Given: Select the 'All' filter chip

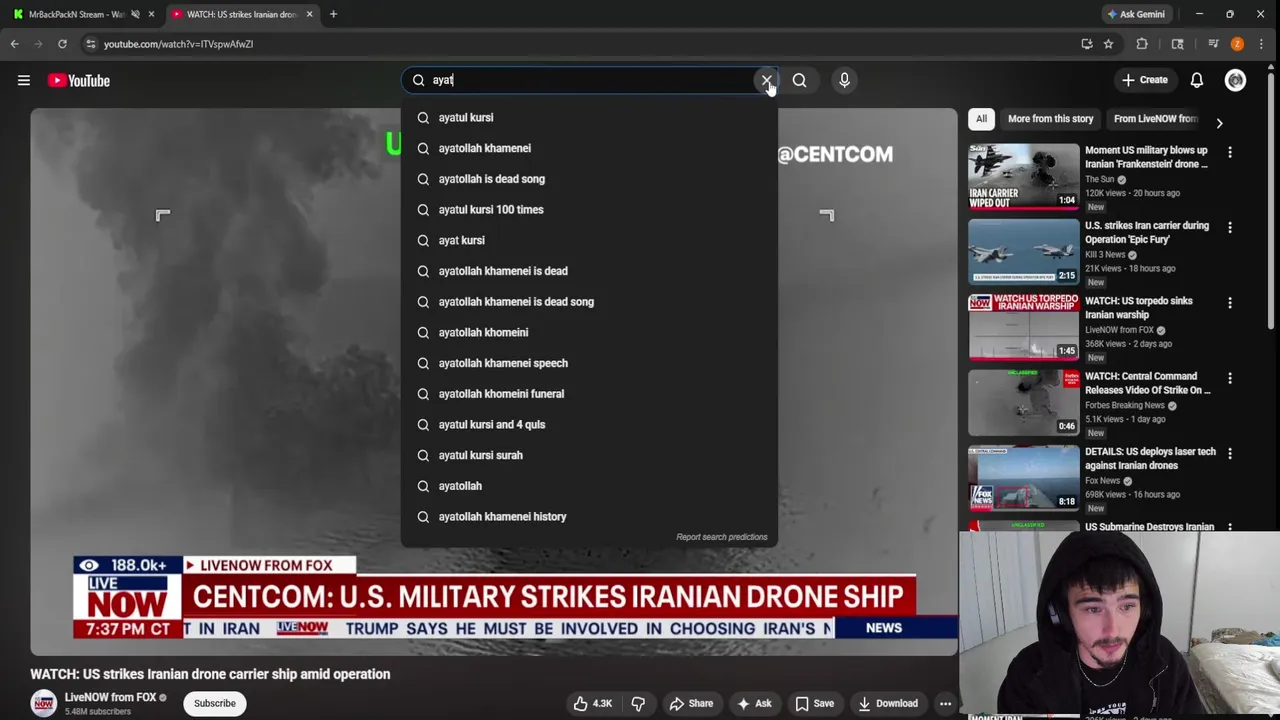Looking at the screenshot, I should pos(981,119).
